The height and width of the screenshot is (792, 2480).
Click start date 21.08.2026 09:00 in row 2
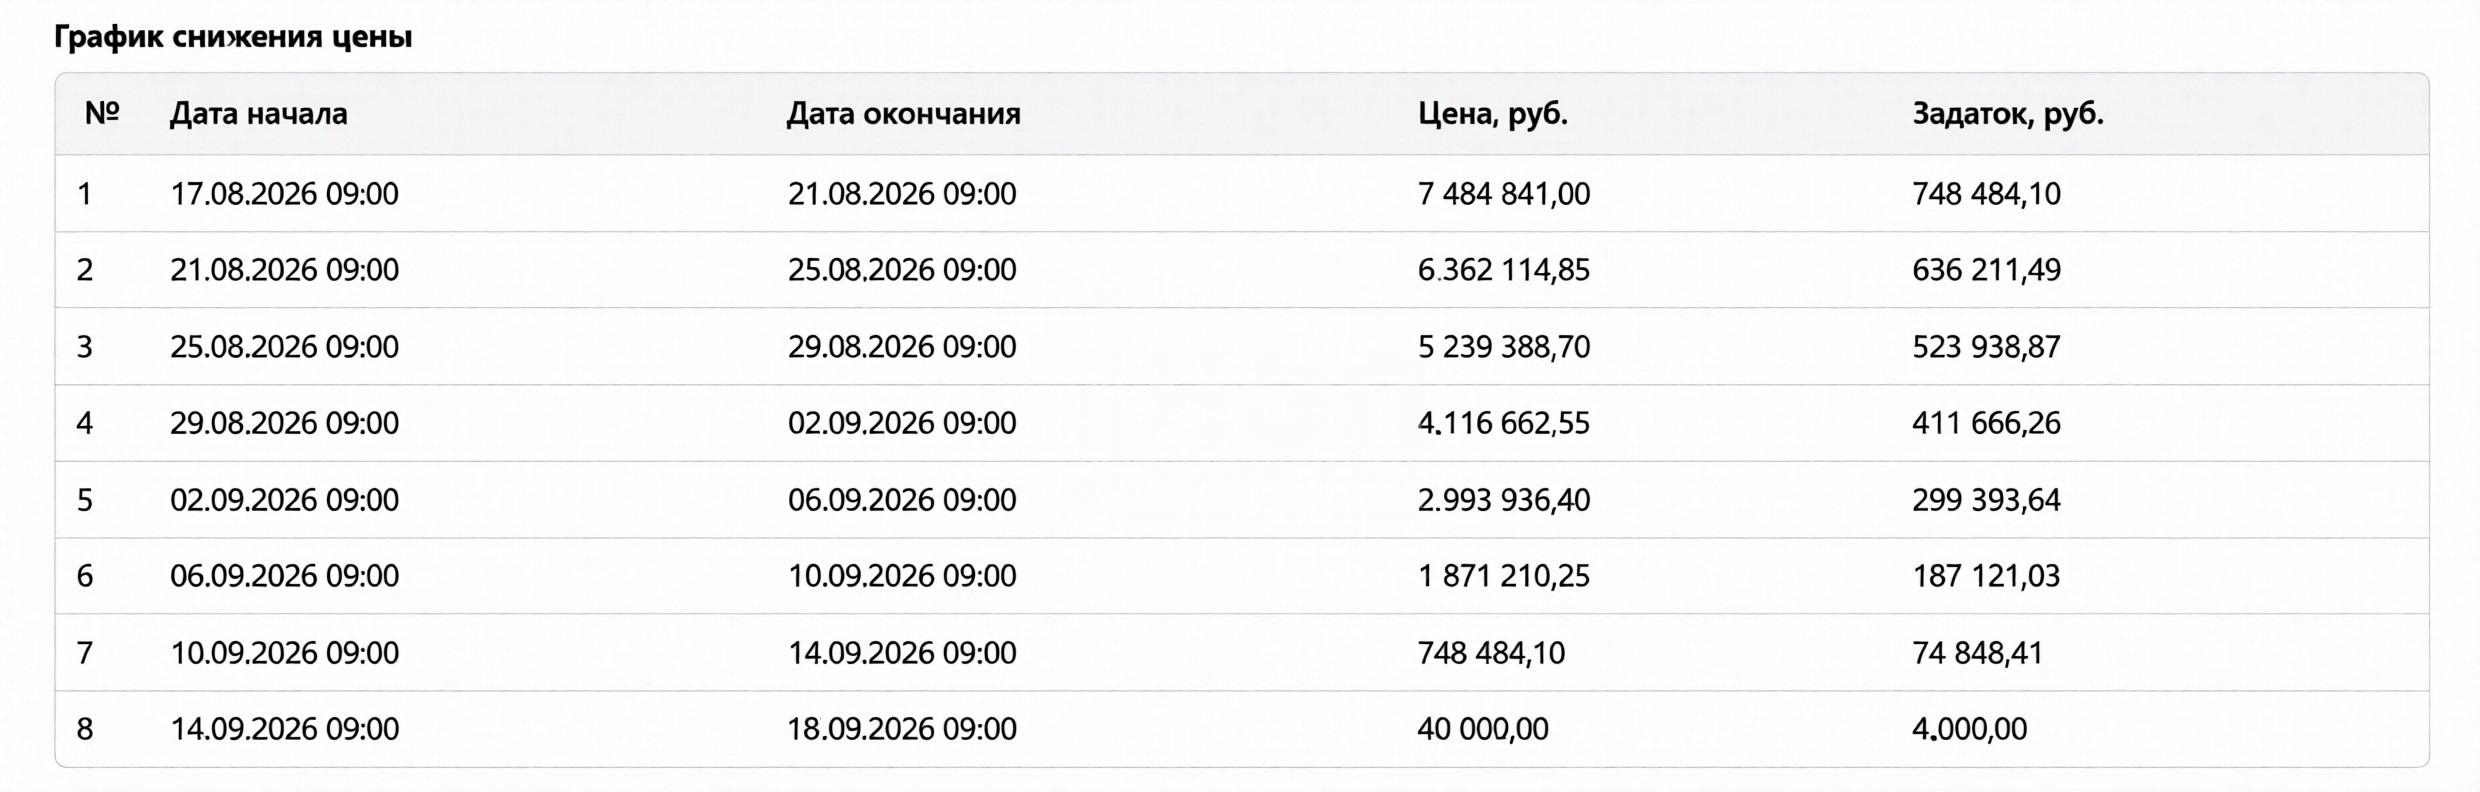(x=284, y=270)
